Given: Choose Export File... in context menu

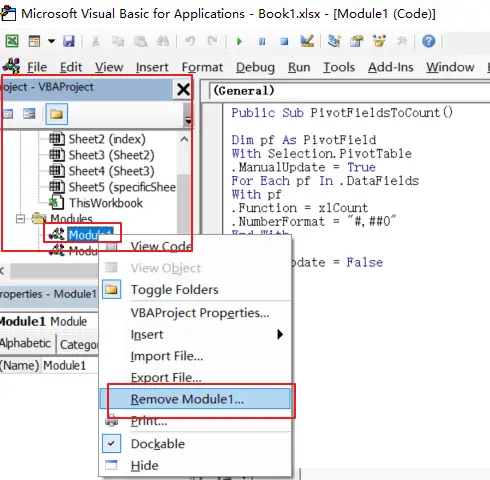Looking at the screenshot, I should (x=195, y=377).
